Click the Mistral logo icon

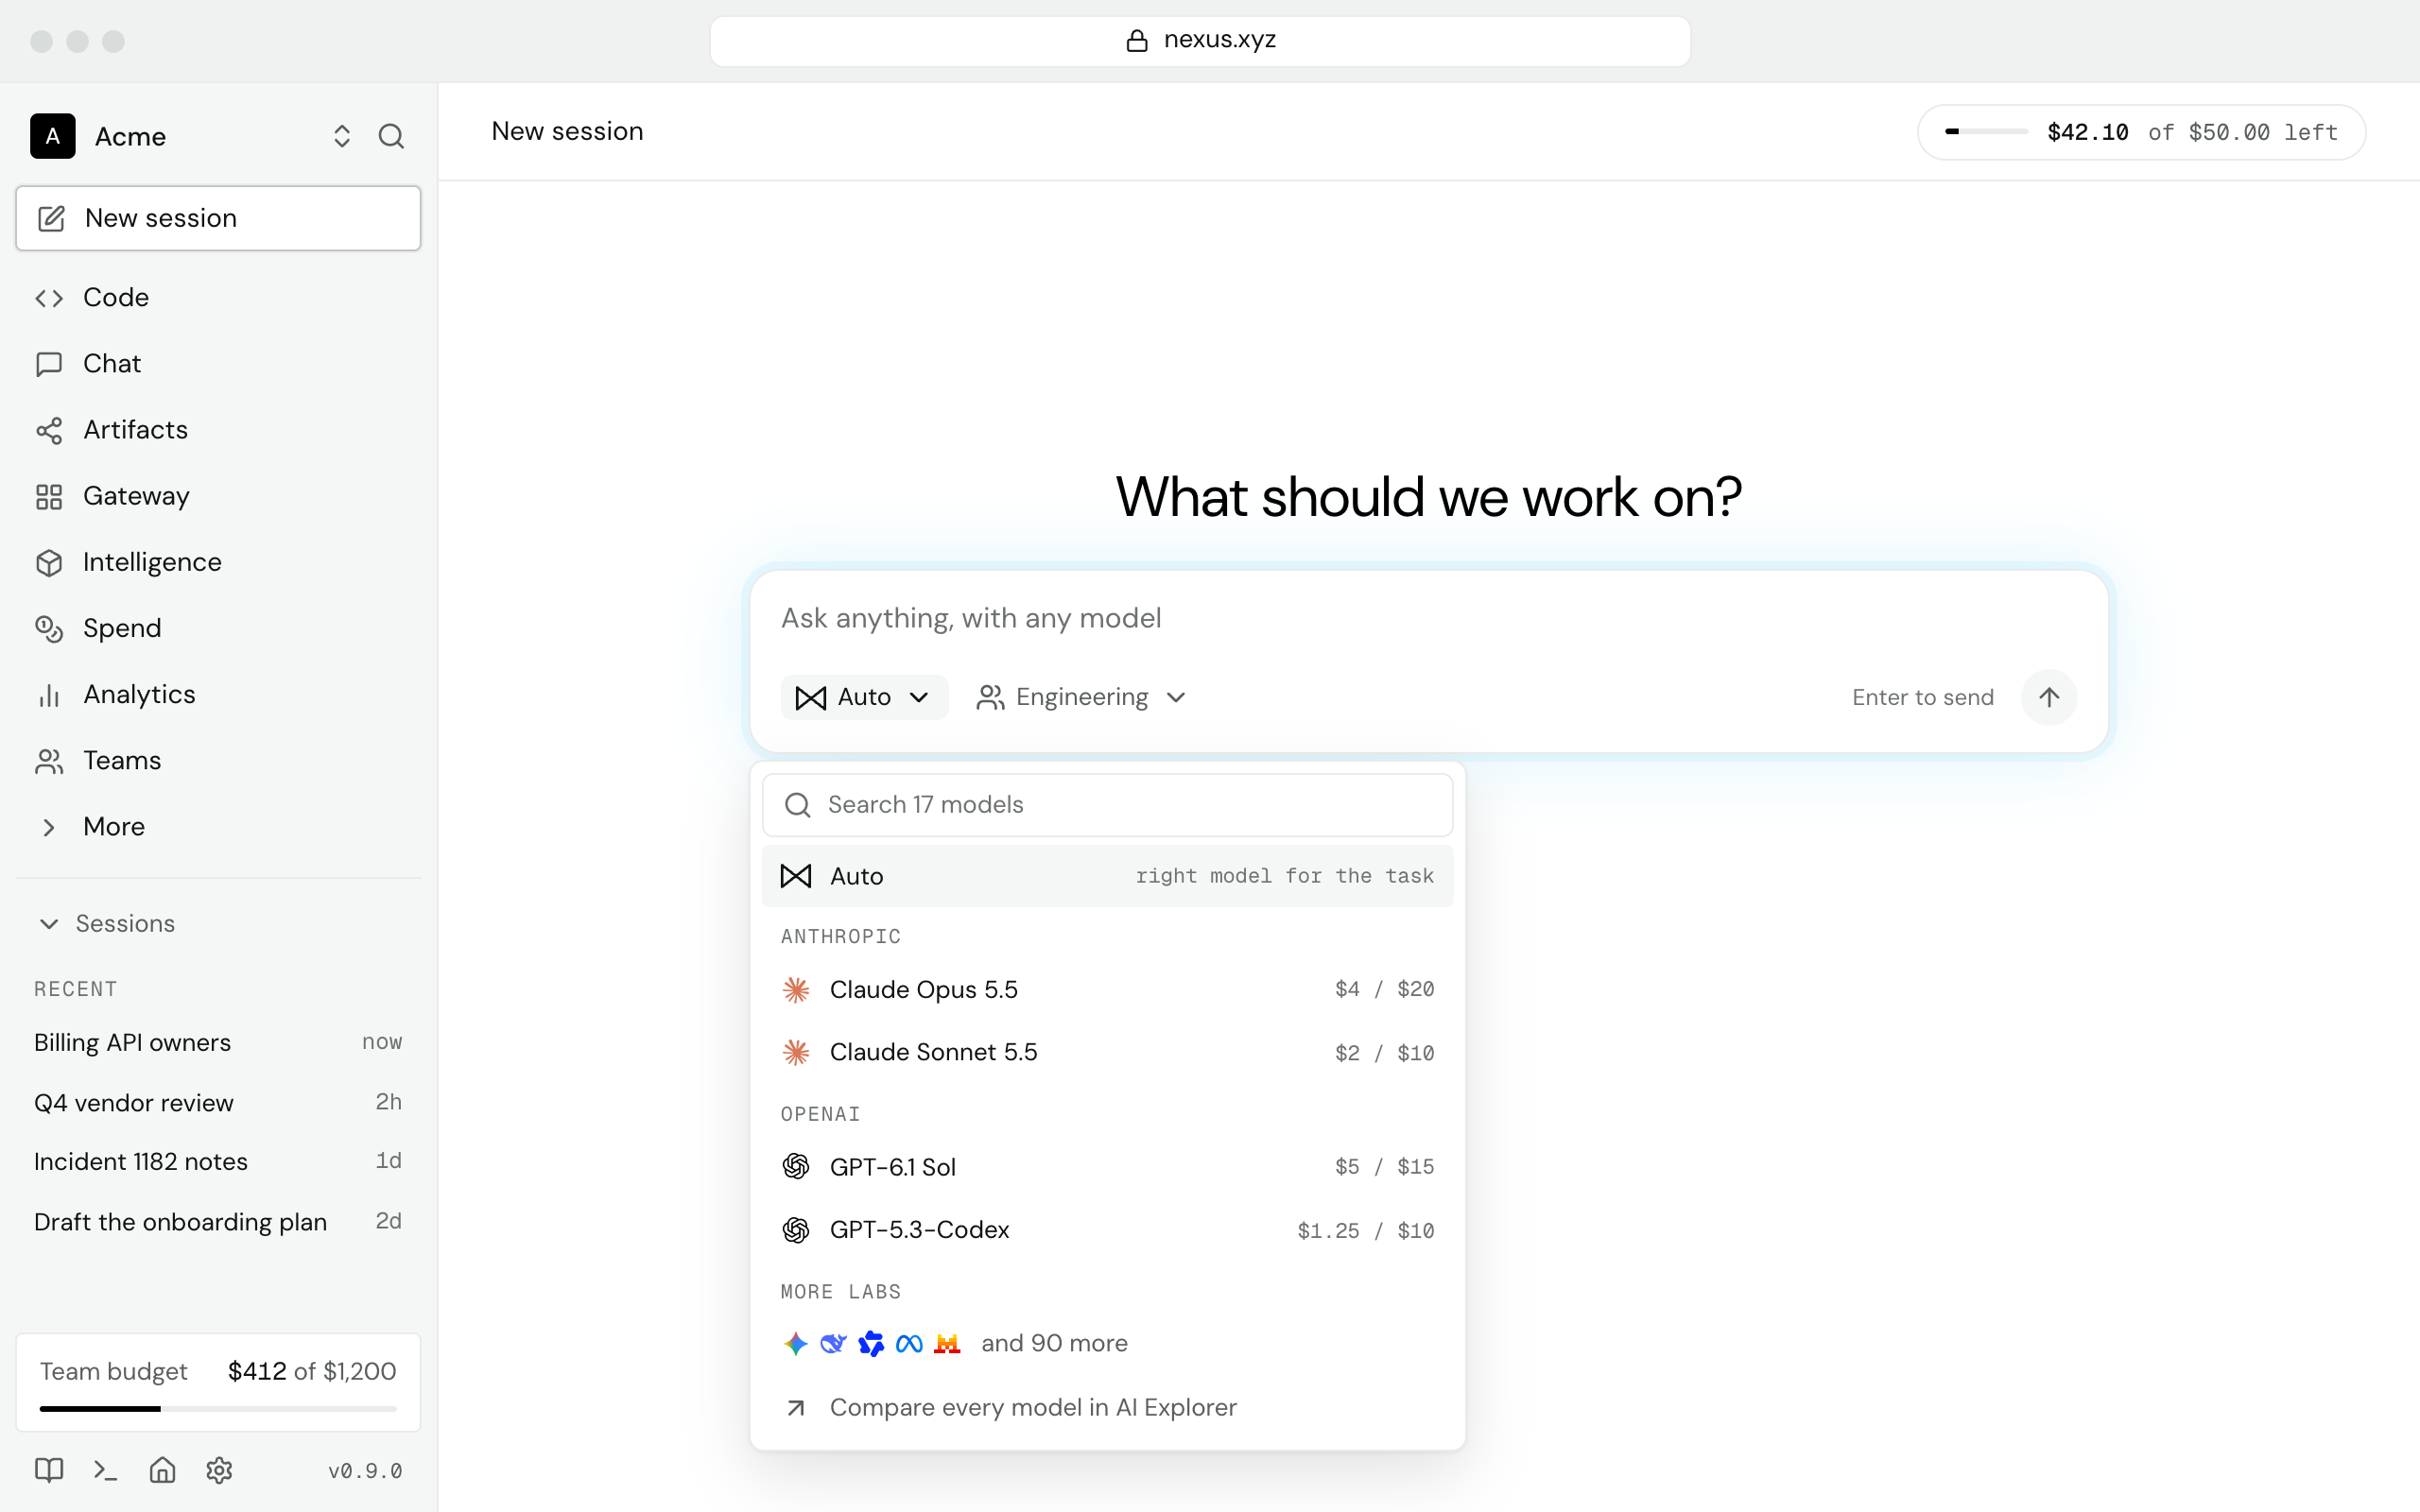(x=947, y=1343)
